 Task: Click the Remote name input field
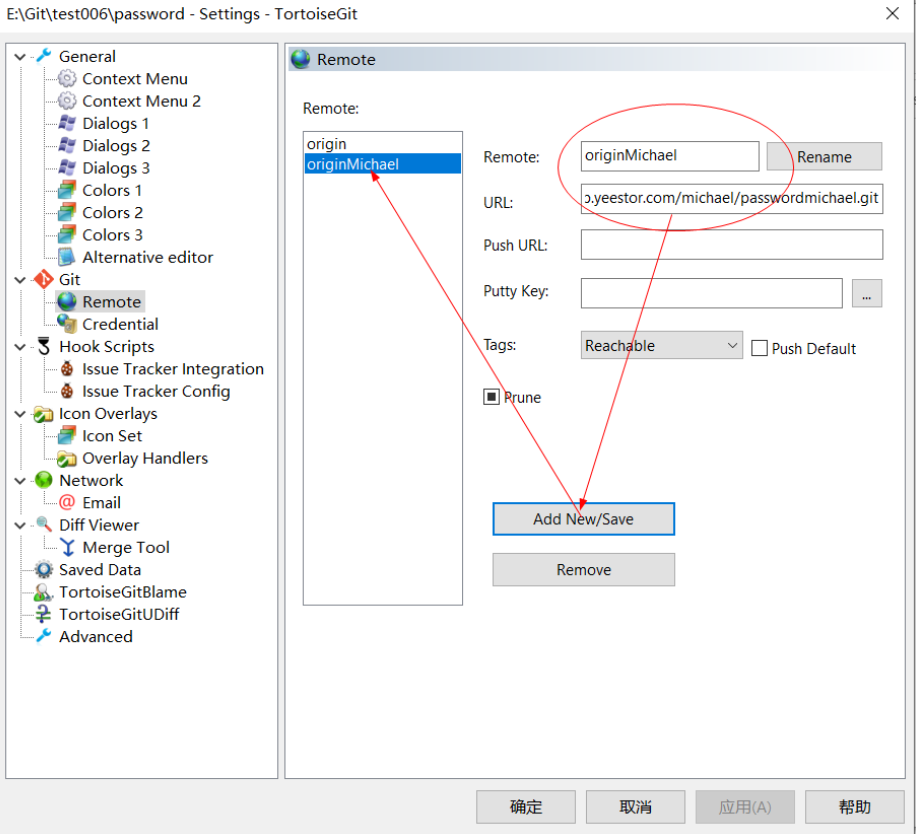(669, 156)
